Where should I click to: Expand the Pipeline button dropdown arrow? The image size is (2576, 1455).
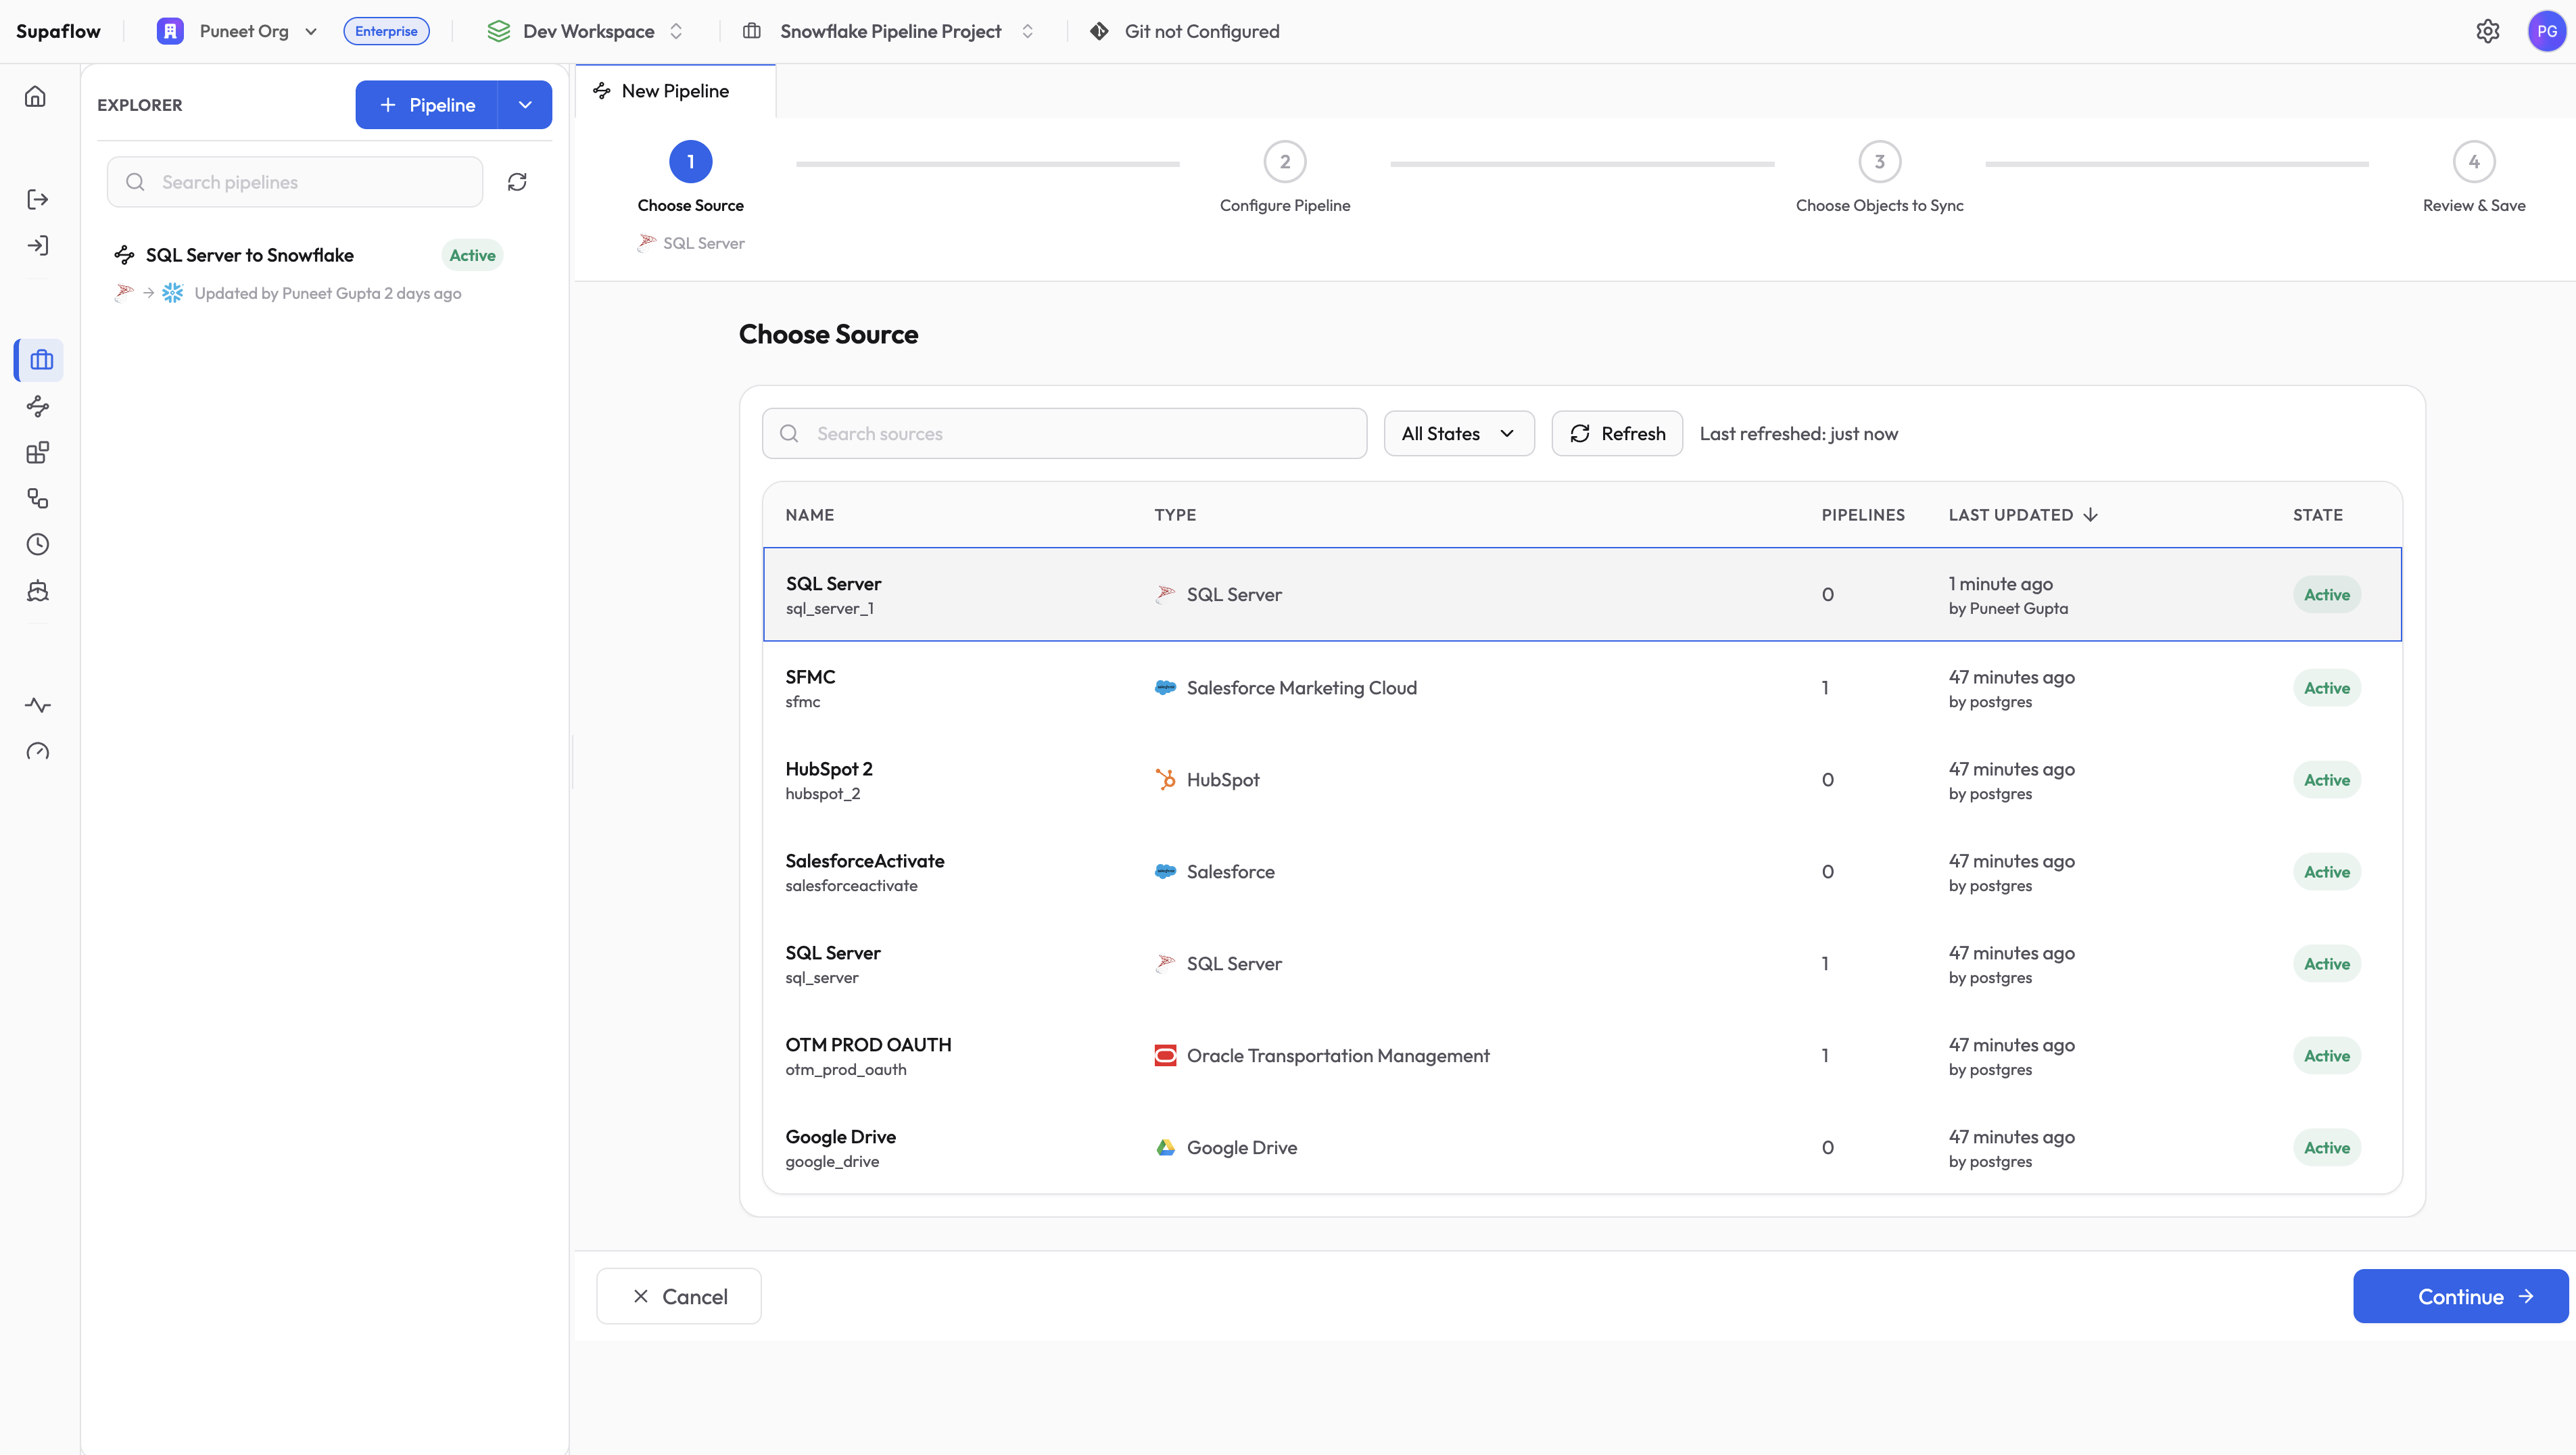tap(525, 105)
